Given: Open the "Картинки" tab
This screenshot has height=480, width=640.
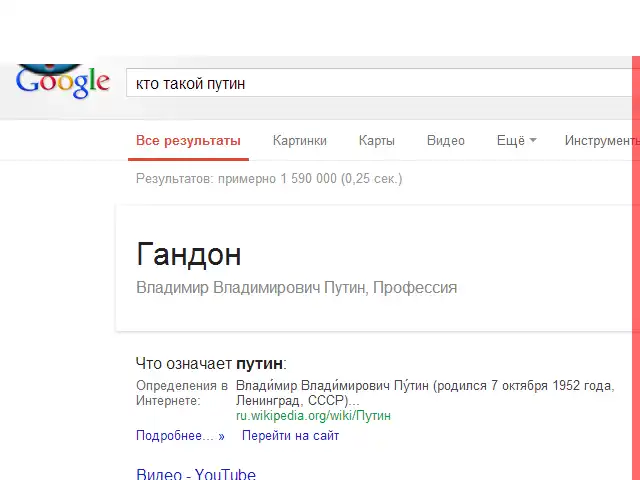Looking at the screenshot, I should click(299, 141).
